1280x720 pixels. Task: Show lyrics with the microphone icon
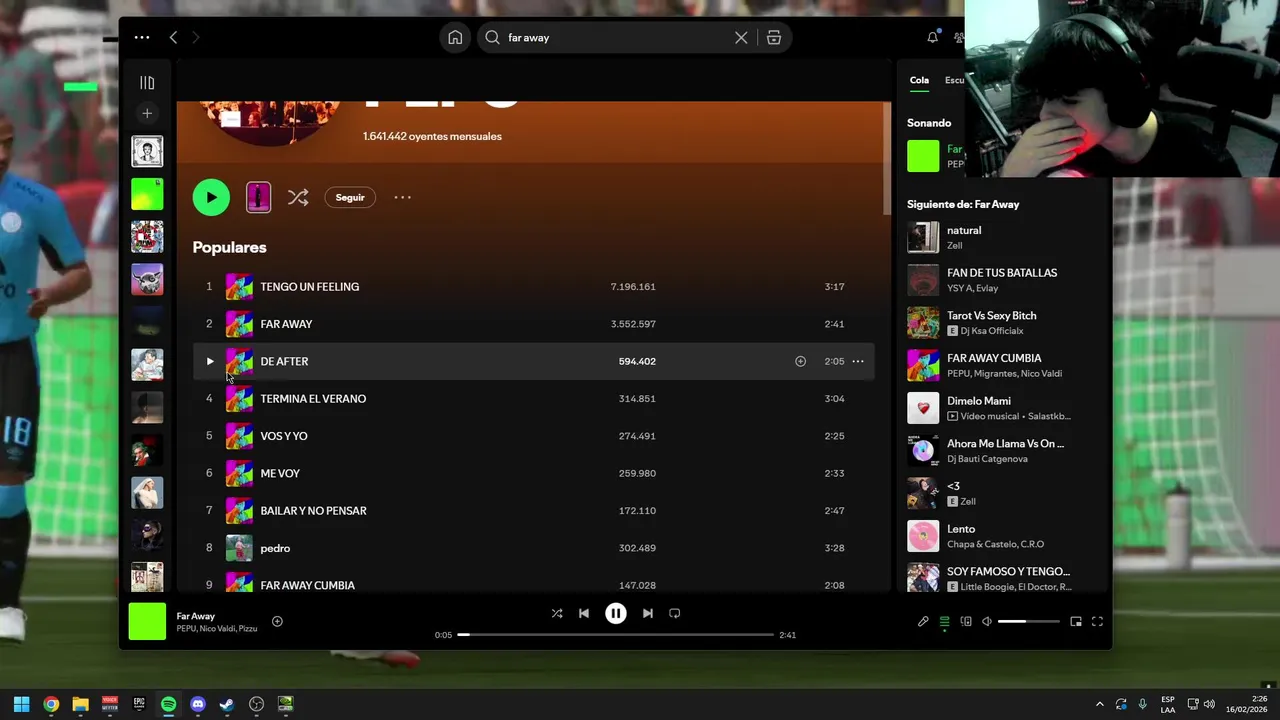(x=923, y=621)
